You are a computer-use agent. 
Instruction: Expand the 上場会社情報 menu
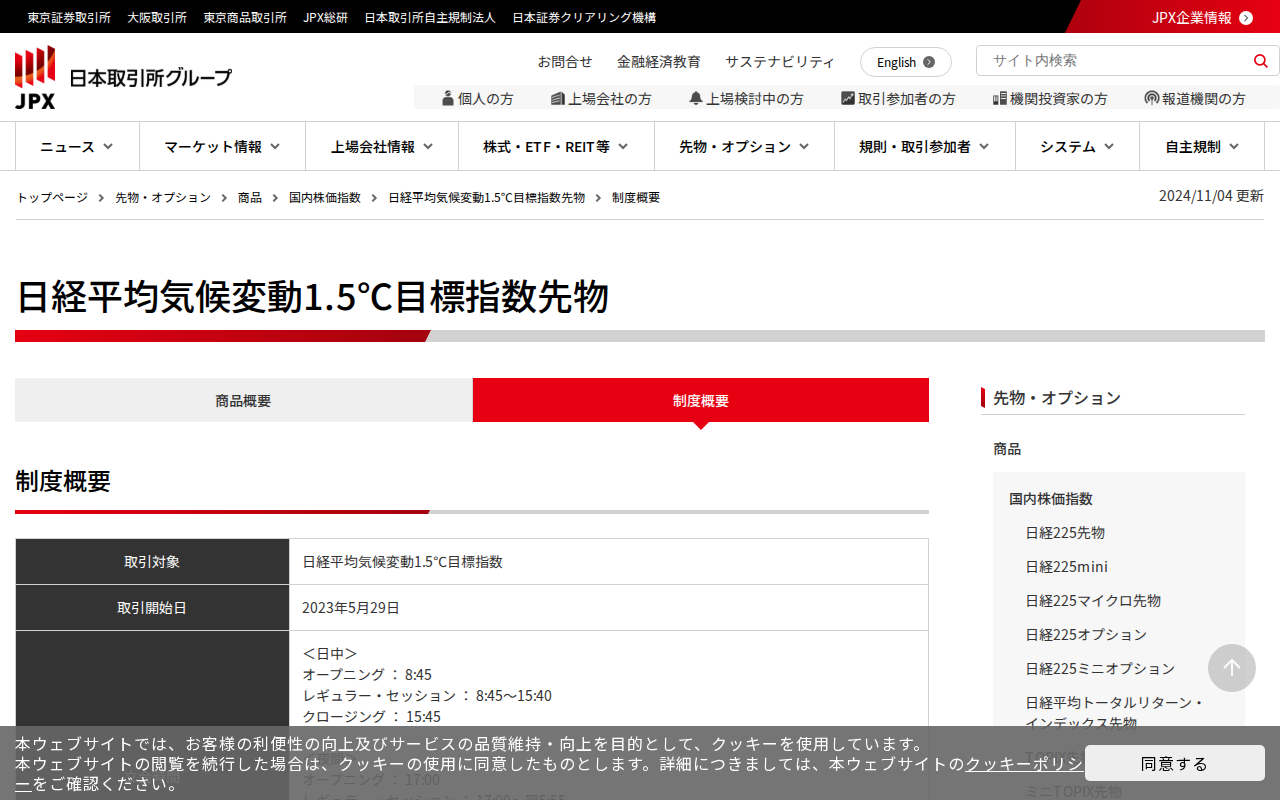(382, 147)
